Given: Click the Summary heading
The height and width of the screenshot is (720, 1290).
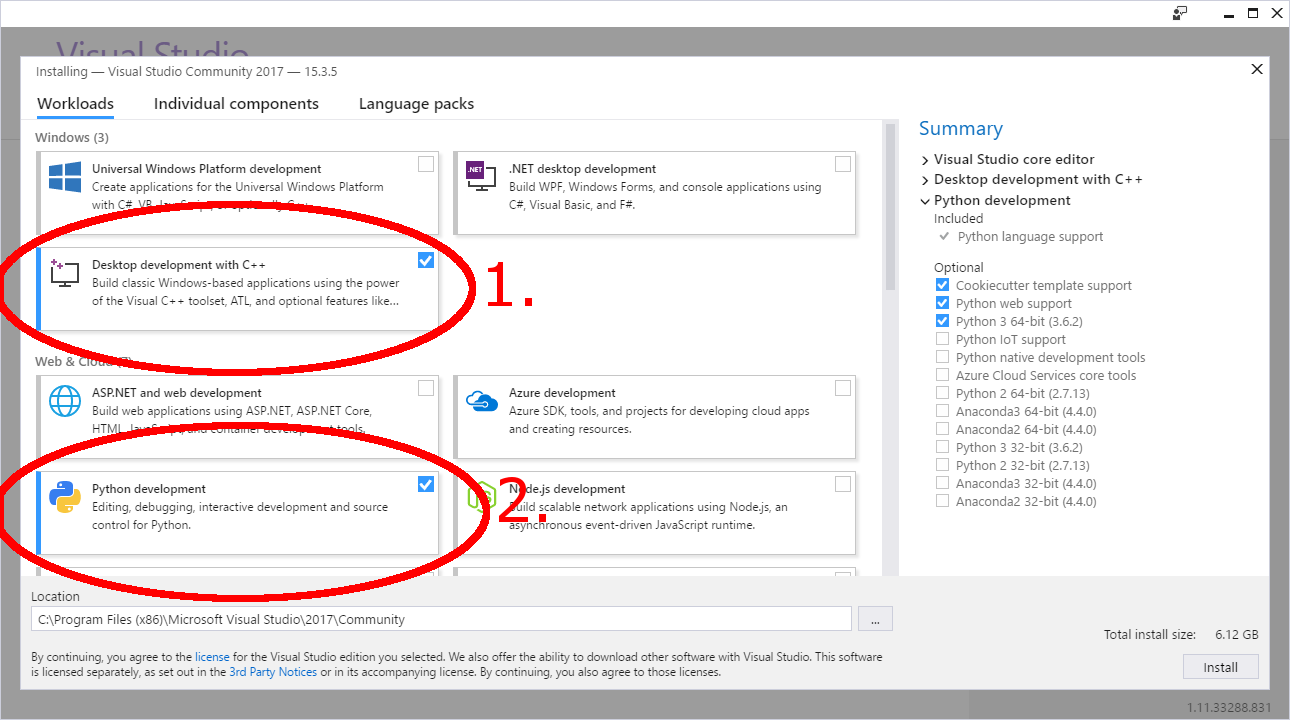Looking at the screenshot, I should pos(961,128).
